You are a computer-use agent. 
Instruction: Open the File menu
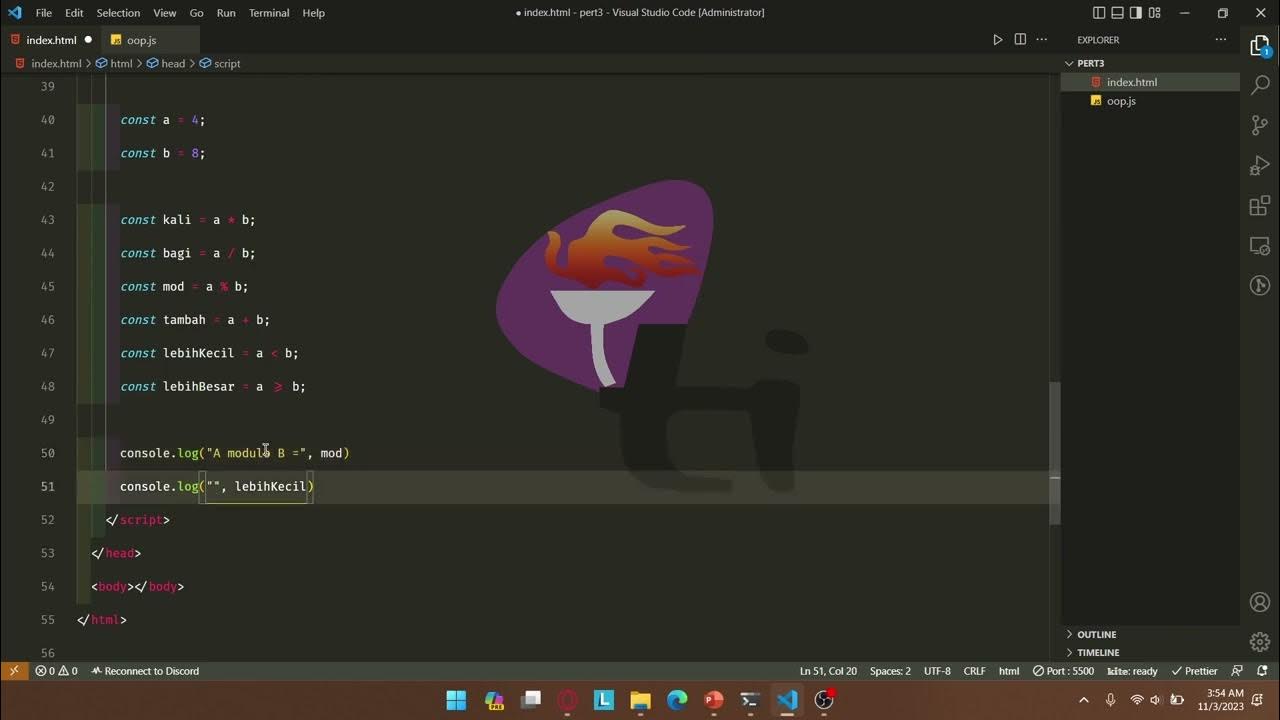pyautogui.click(x=44, y=13)
